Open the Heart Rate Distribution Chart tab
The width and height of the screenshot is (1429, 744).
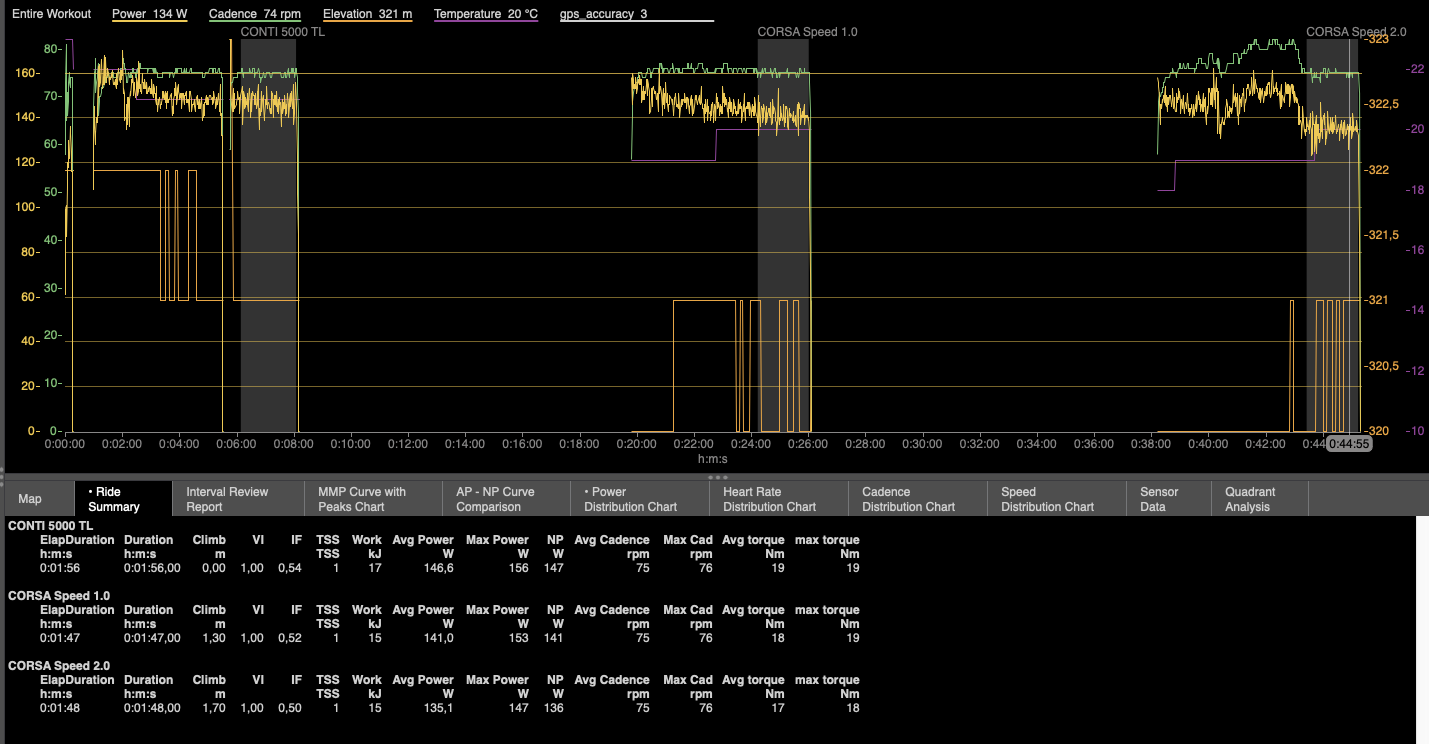(771, 499)
